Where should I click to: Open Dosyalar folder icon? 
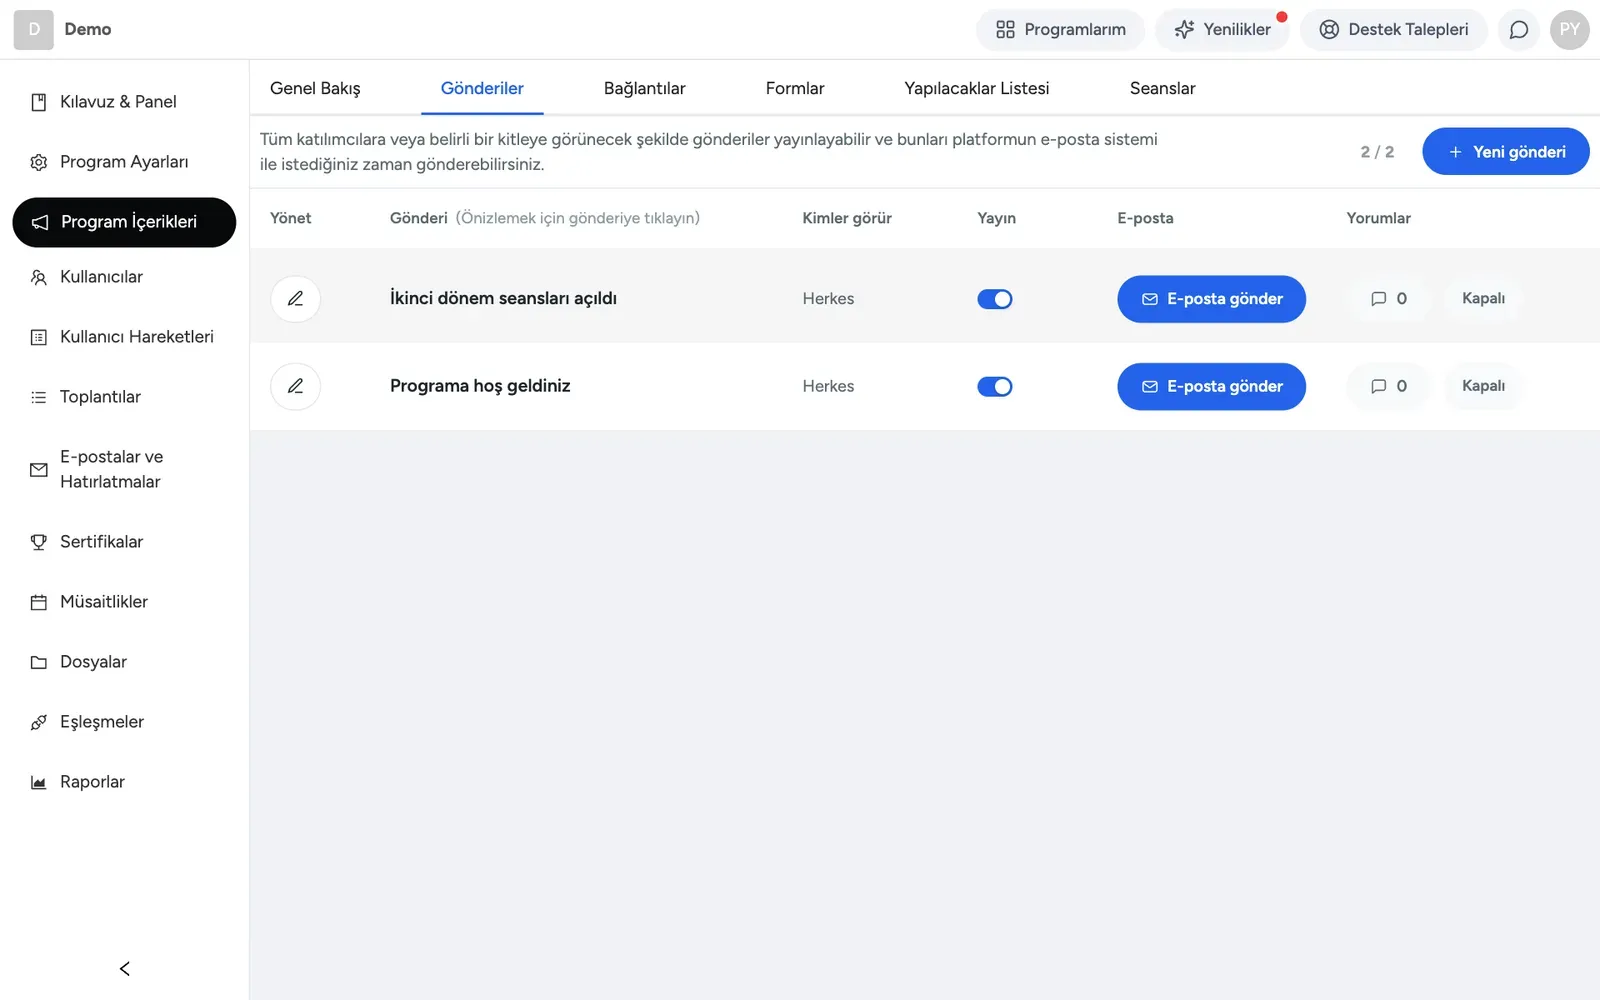point(39,662)
